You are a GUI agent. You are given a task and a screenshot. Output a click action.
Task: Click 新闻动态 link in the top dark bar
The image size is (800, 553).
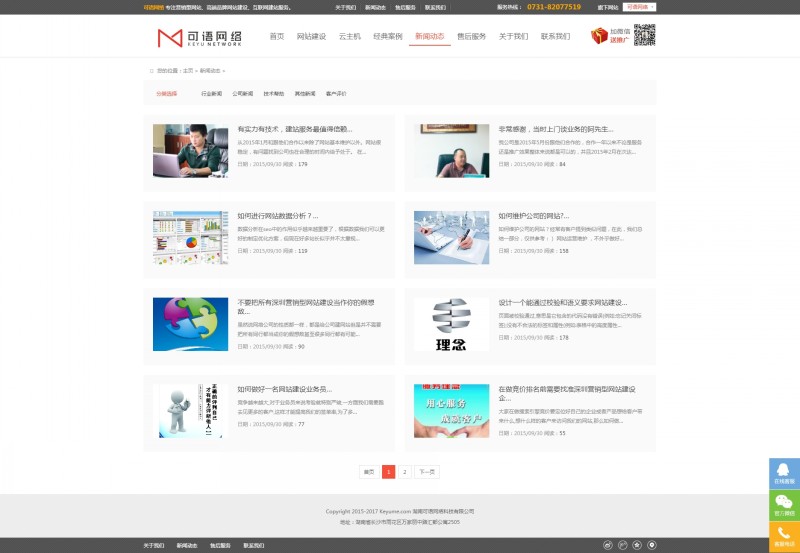375,8
